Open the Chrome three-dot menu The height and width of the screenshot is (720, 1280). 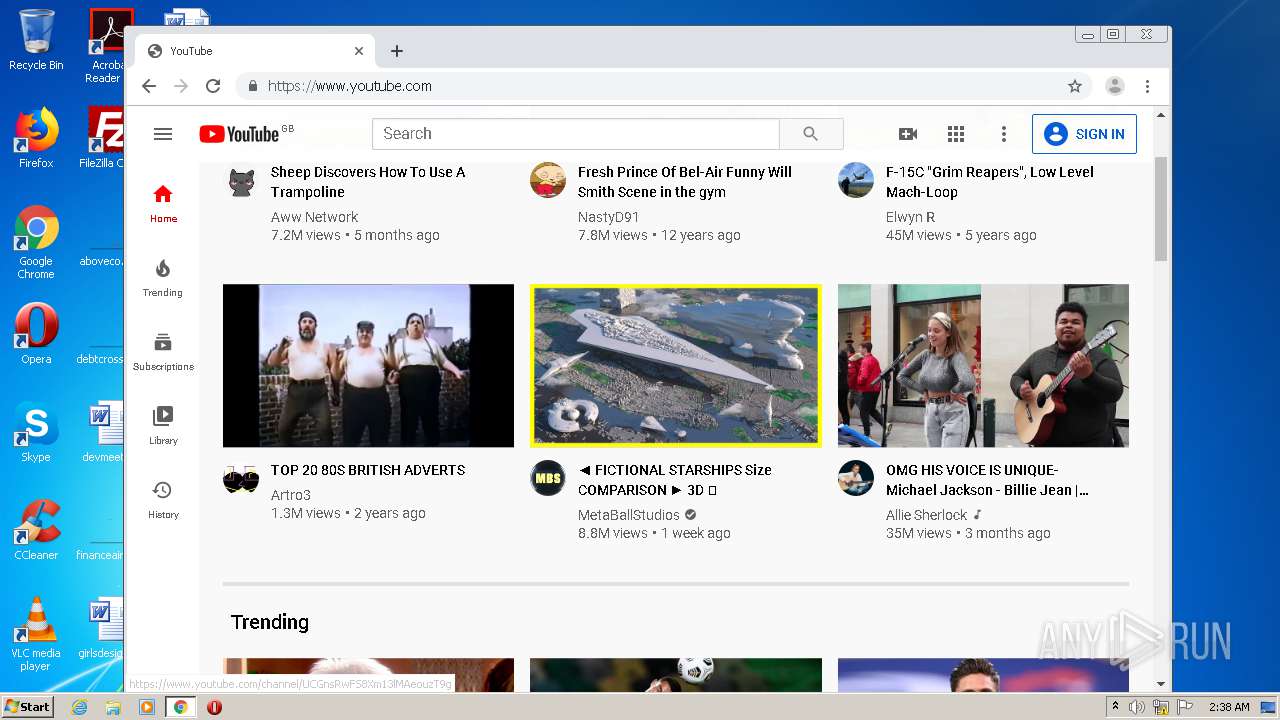click(x=1148, y=86)
